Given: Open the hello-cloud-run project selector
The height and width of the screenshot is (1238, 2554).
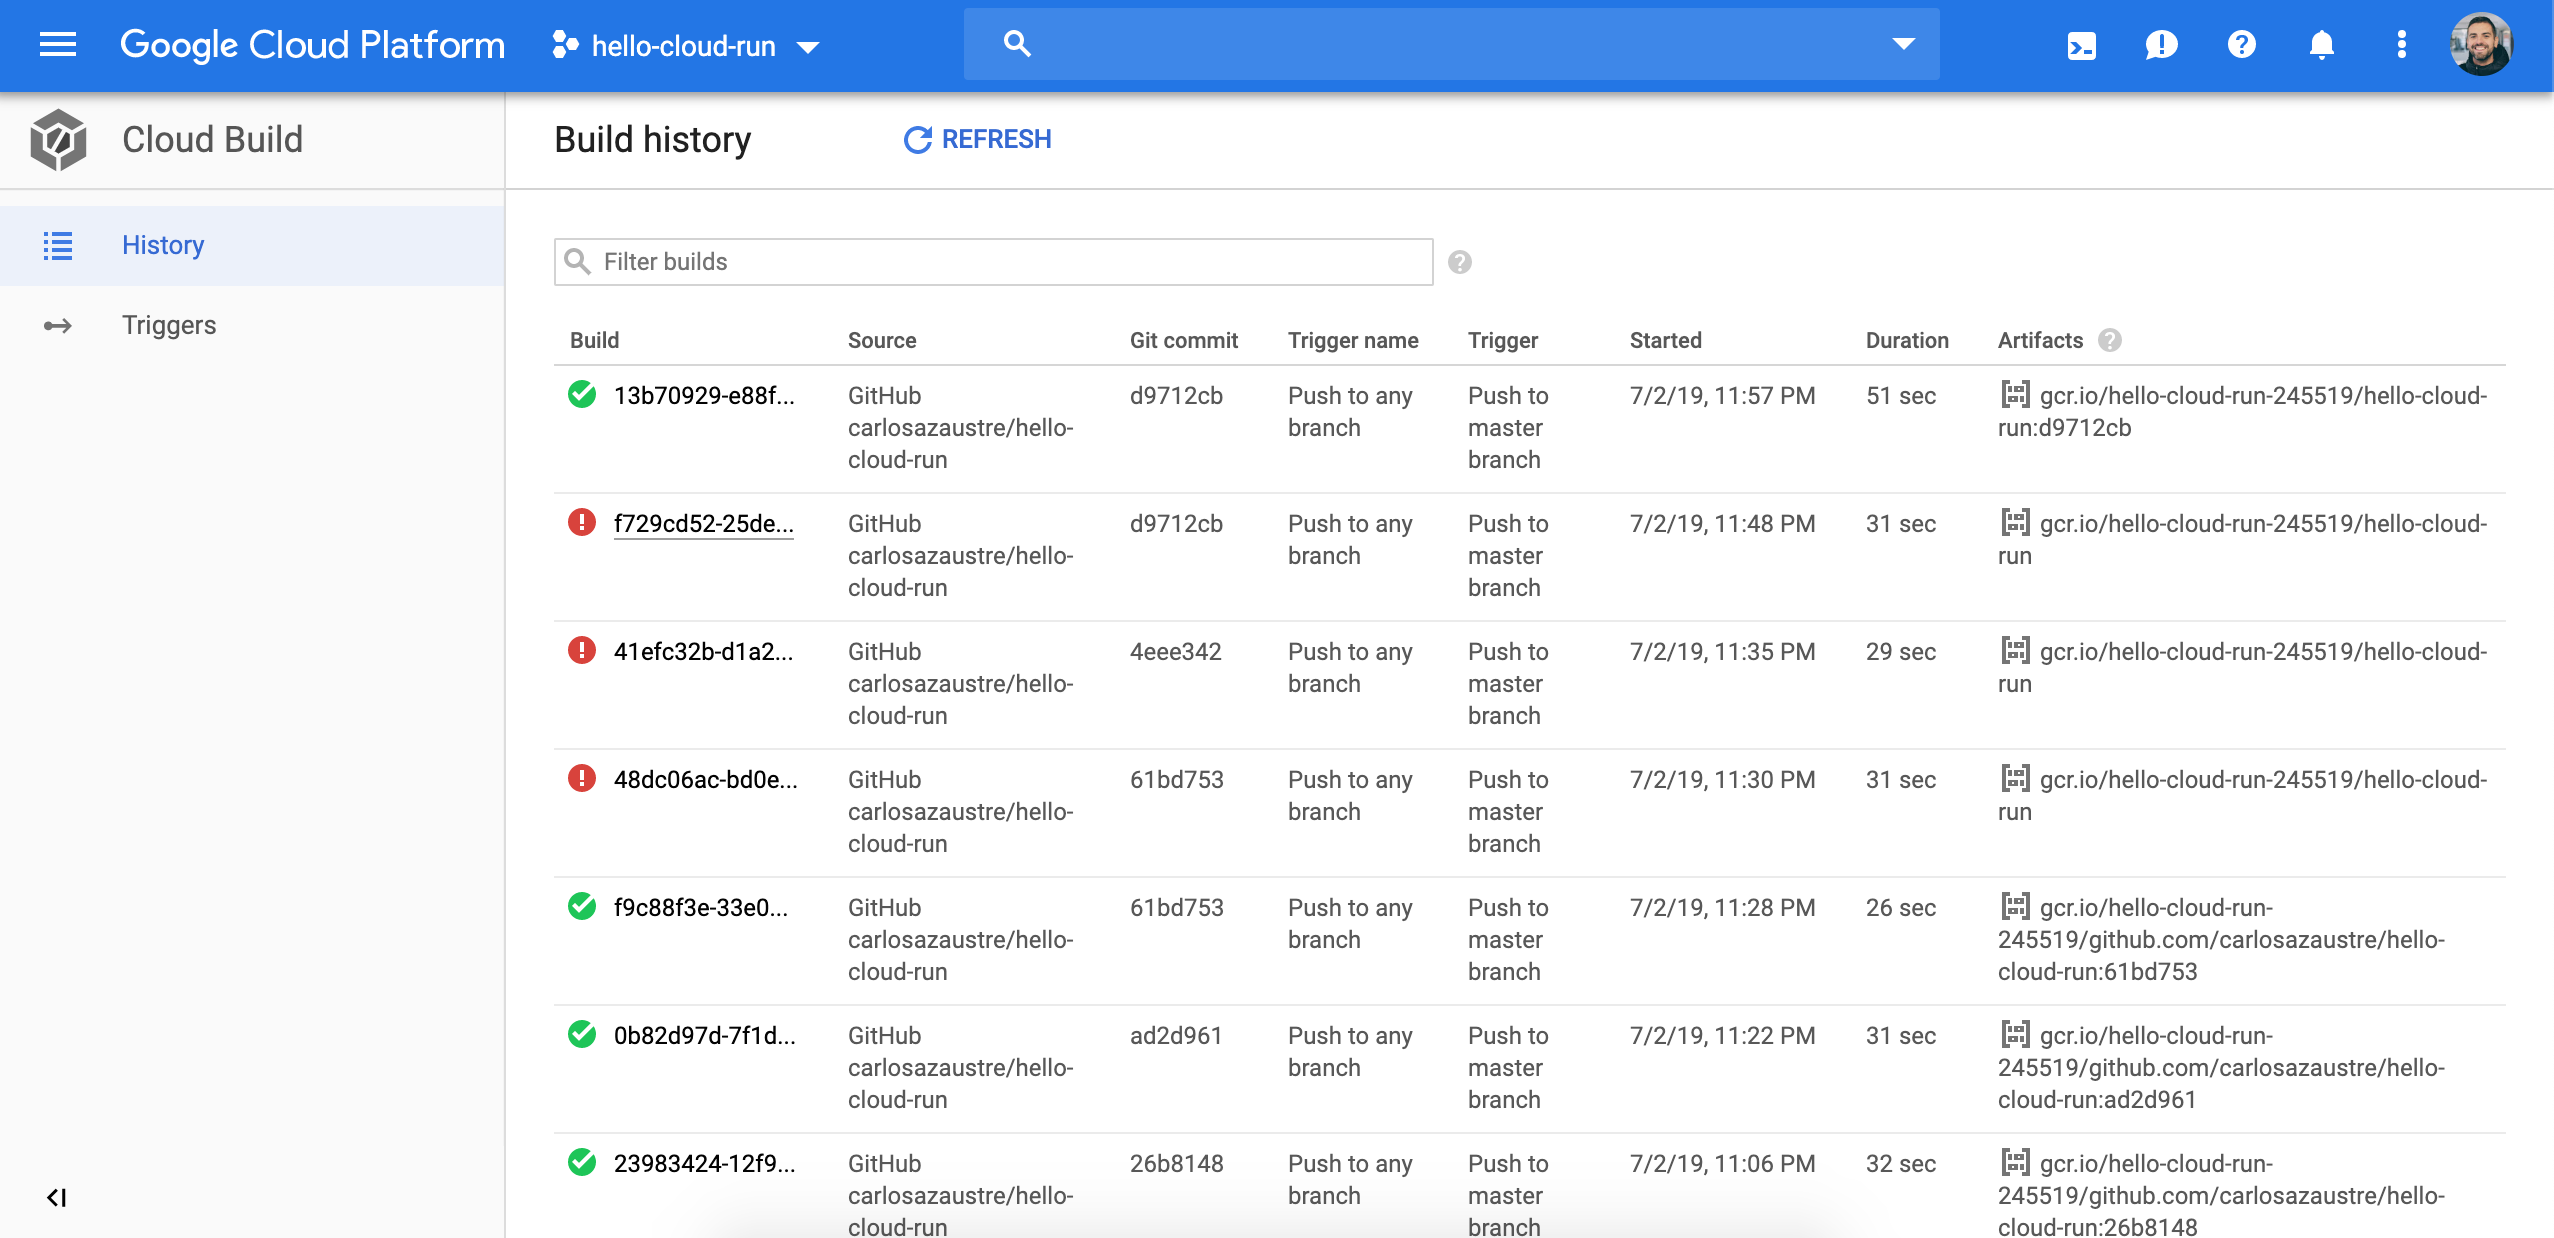Looking at the screenshot, I should click(686, 46).
